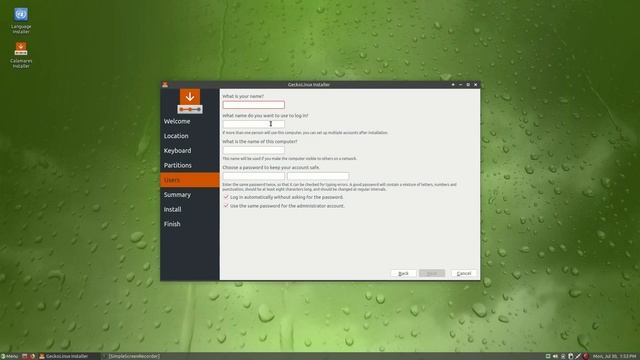Click 'What name do you want to use to log in?' label

click(x=265, y=116)
